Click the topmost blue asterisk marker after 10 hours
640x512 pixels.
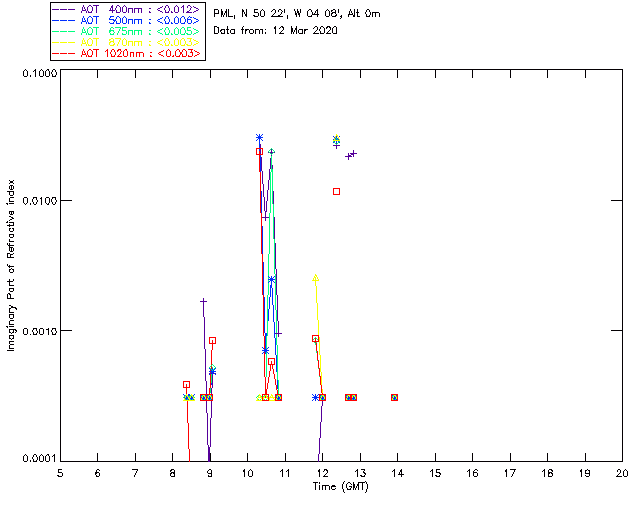point(259,138)
